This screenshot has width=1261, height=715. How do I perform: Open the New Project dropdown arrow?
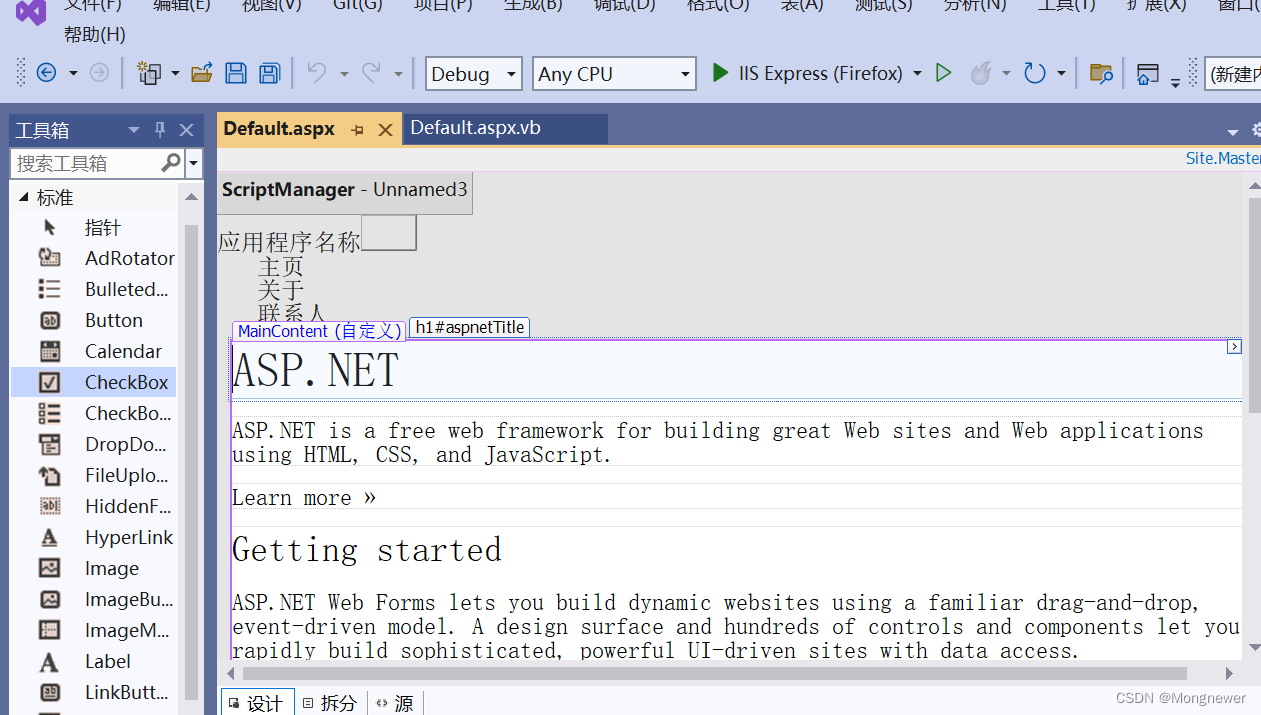(x=175, y=73)
